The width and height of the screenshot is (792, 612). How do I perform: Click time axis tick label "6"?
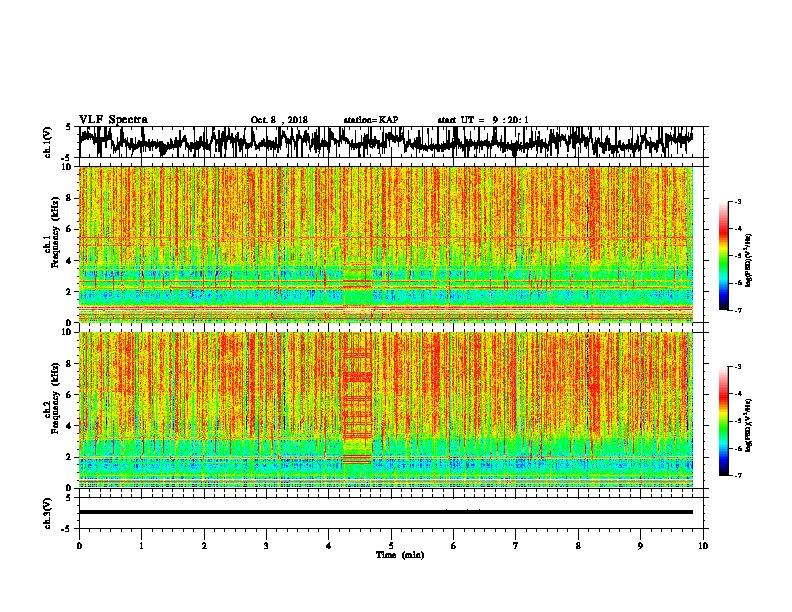pyautogui.click(x=454, y=546)
